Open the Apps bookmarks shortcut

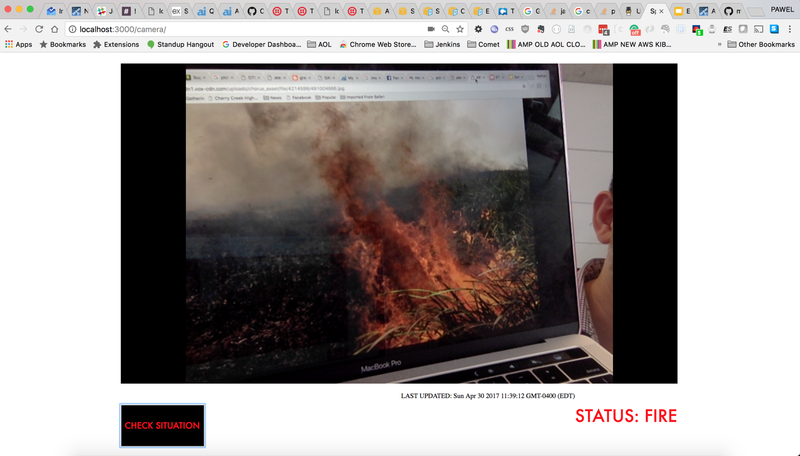18,44
